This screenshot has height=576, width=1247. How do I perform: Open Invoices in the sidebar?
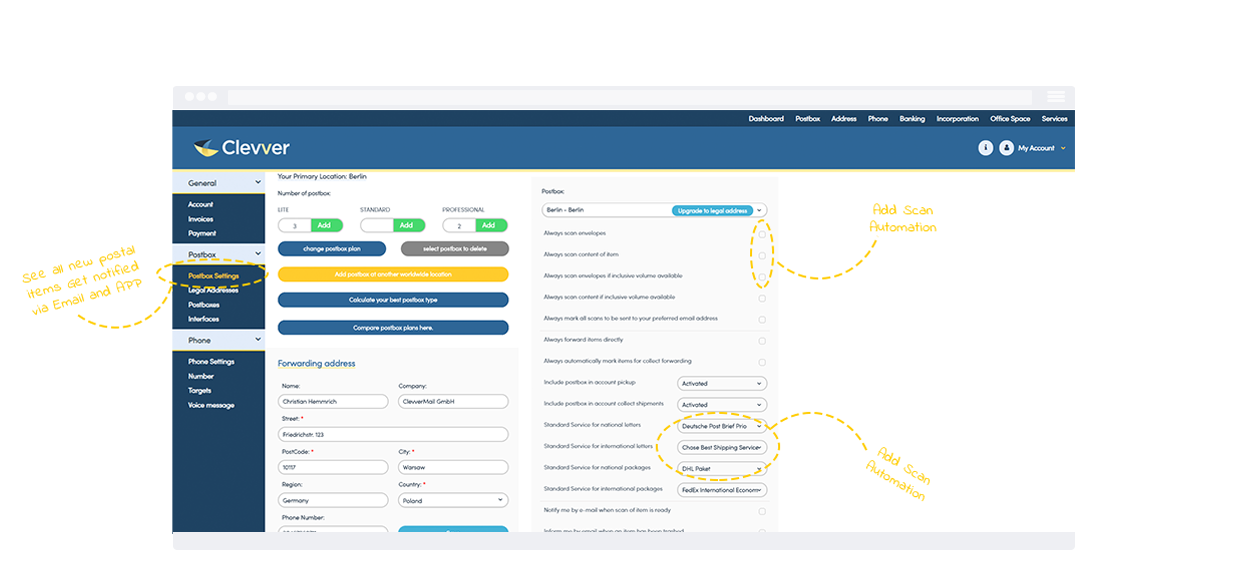click(x=201, y=219)
